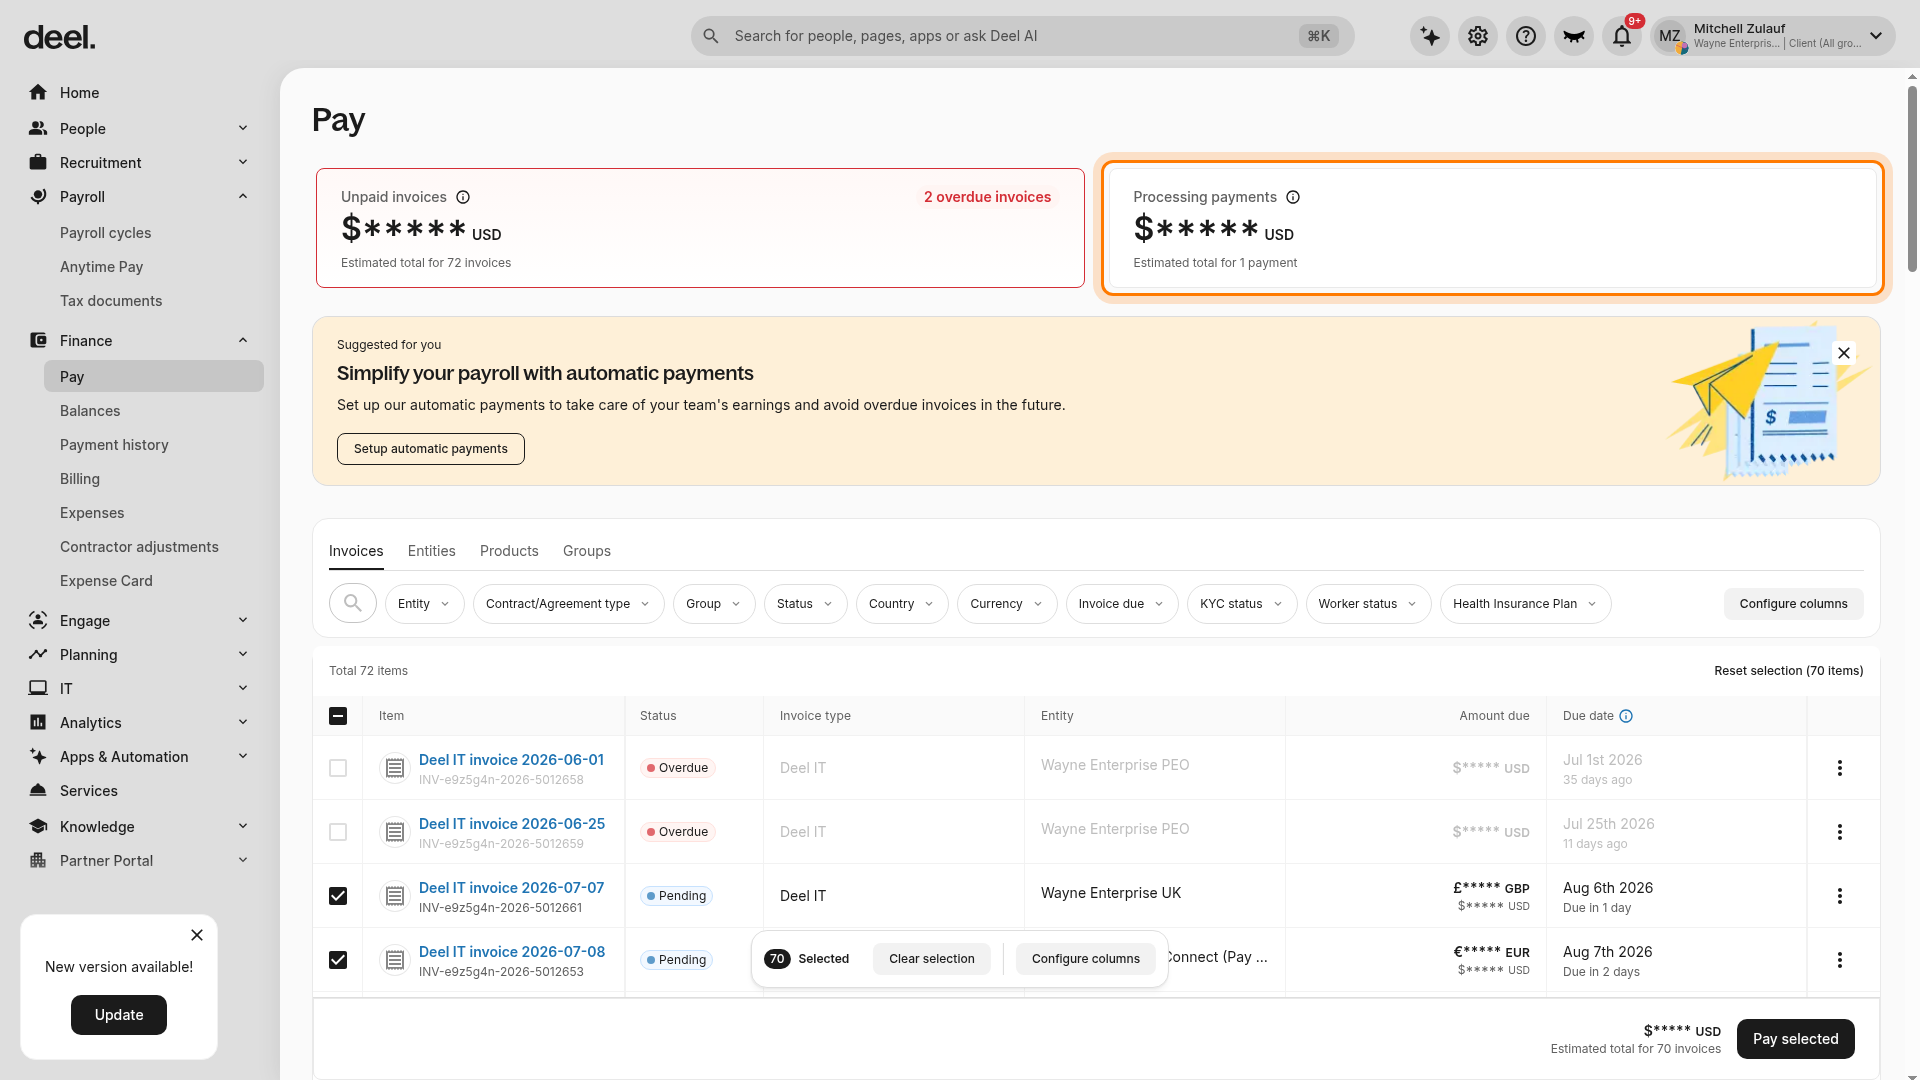Viewport: 1920px width, 1080px height.
Task: Click document icon for invoice 2026-07-08
Action: tap(395, 960)
